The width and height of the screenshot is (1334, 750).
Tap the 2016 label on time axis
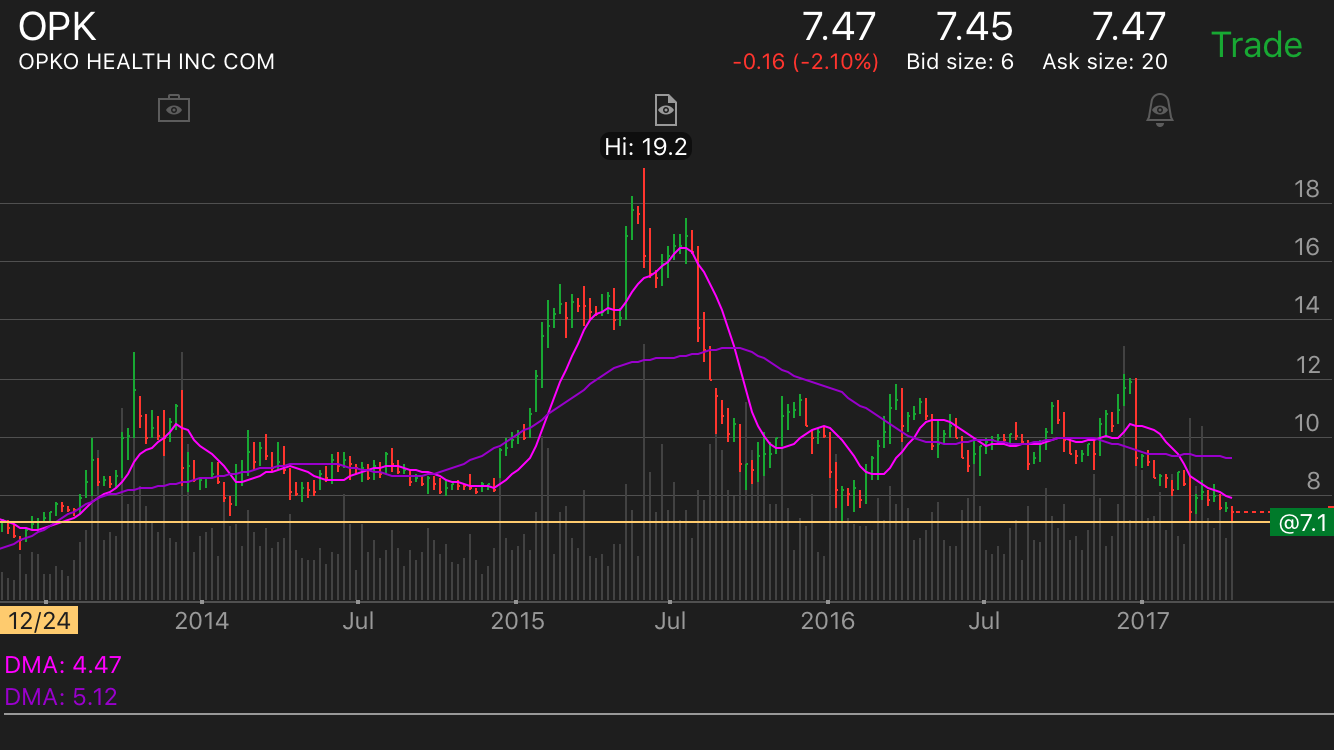[828, 621]
